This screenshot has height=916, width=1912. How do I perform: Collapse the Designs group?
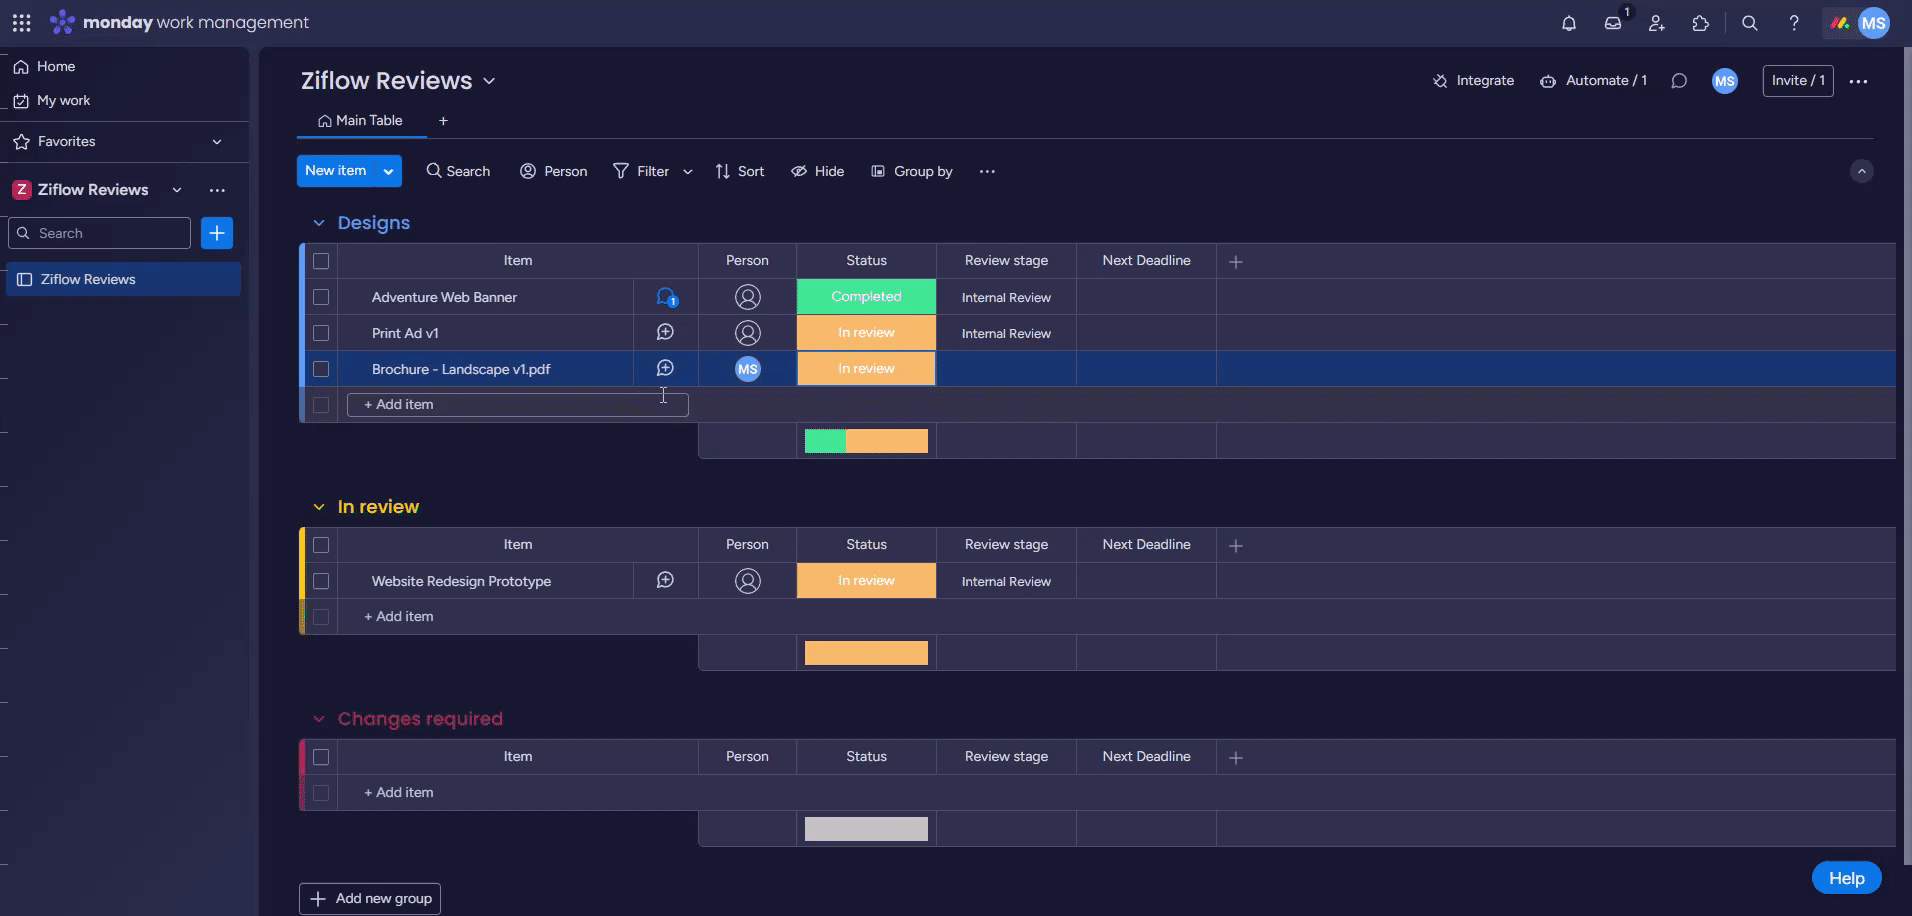coord(319,223)
